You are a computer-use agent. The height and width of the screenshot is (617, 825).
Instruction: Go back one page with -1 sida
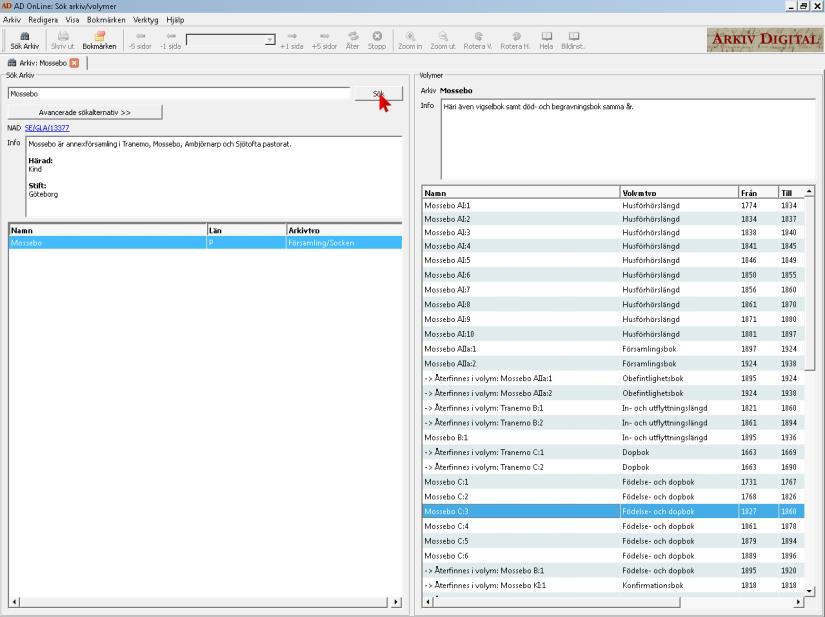click(x=170, y=41)
